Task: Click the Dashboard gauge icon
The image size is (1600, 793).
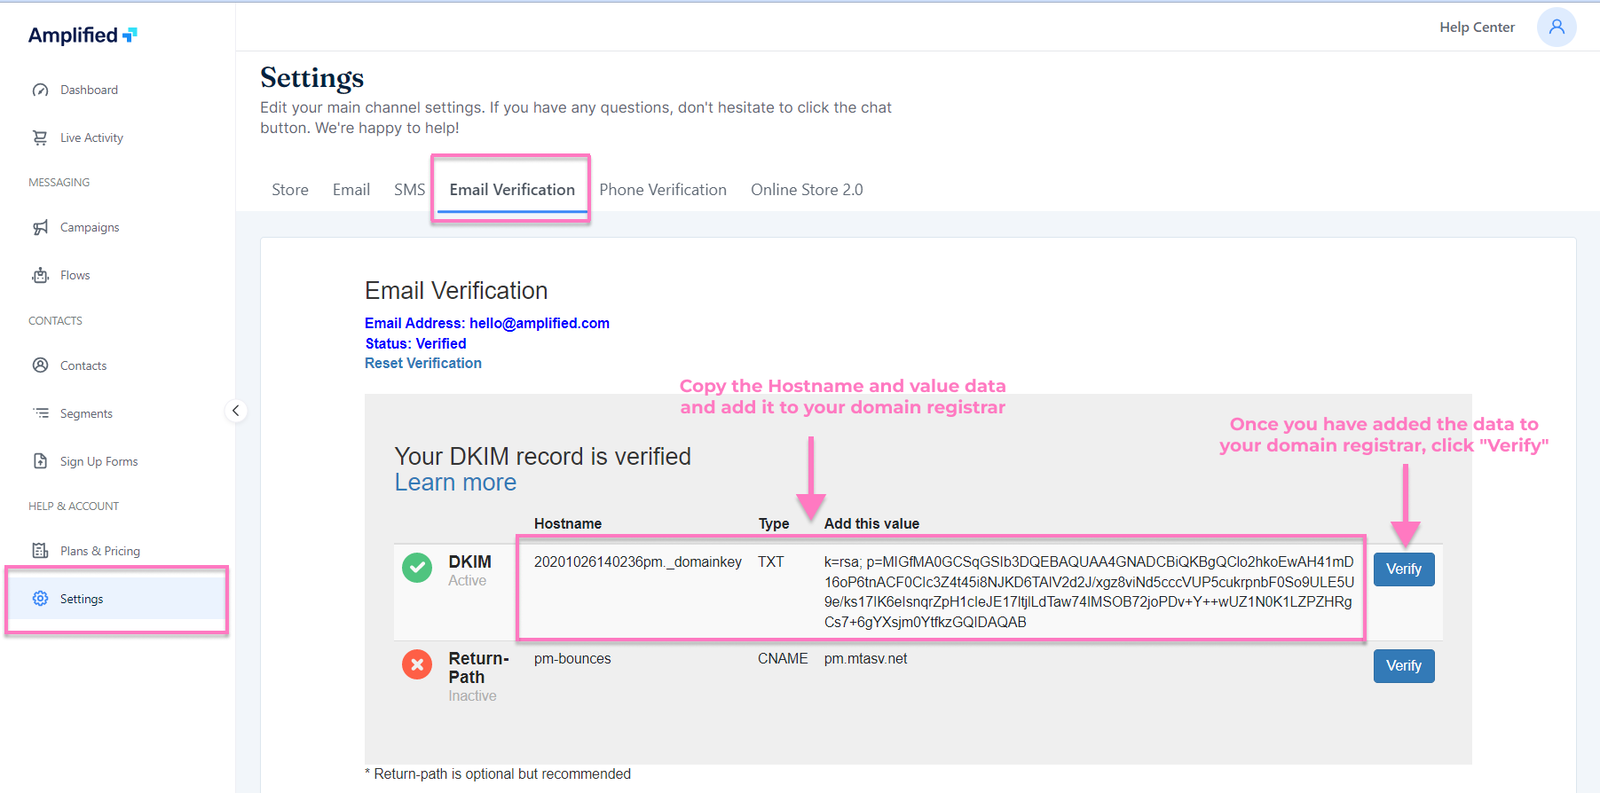Action: (x=40, y=90)
